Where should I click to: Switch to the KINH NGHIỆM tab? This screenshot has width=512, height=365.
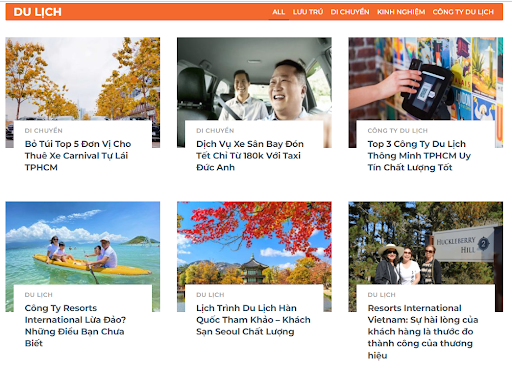tap(401, 12)
